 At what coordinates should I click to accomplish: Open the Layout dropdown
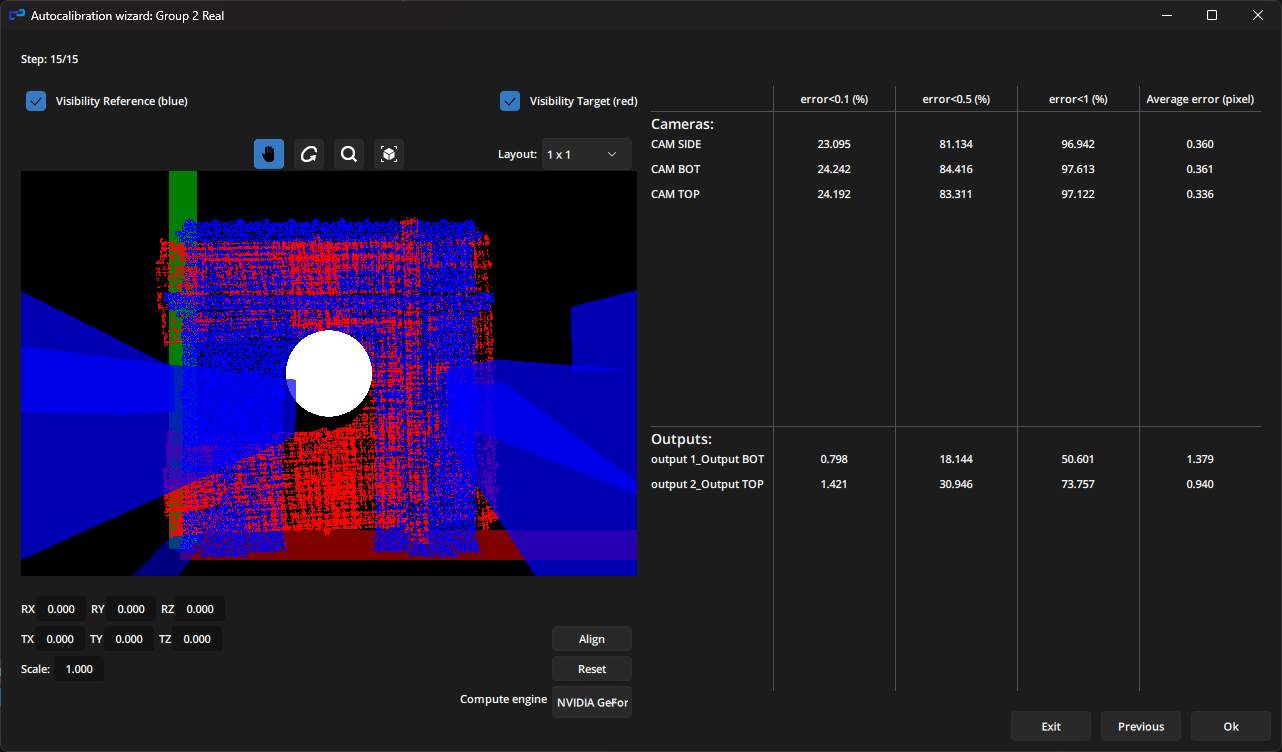point(585,153)
